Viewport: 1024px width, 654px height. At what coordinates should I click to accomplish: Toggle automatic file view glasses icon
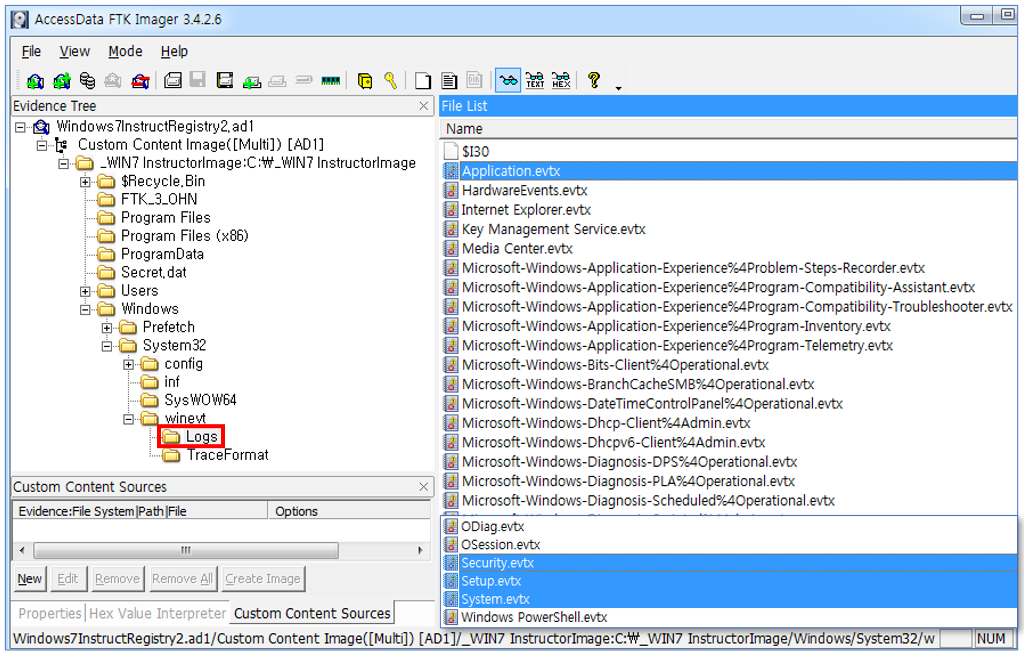tap(507, 81)
